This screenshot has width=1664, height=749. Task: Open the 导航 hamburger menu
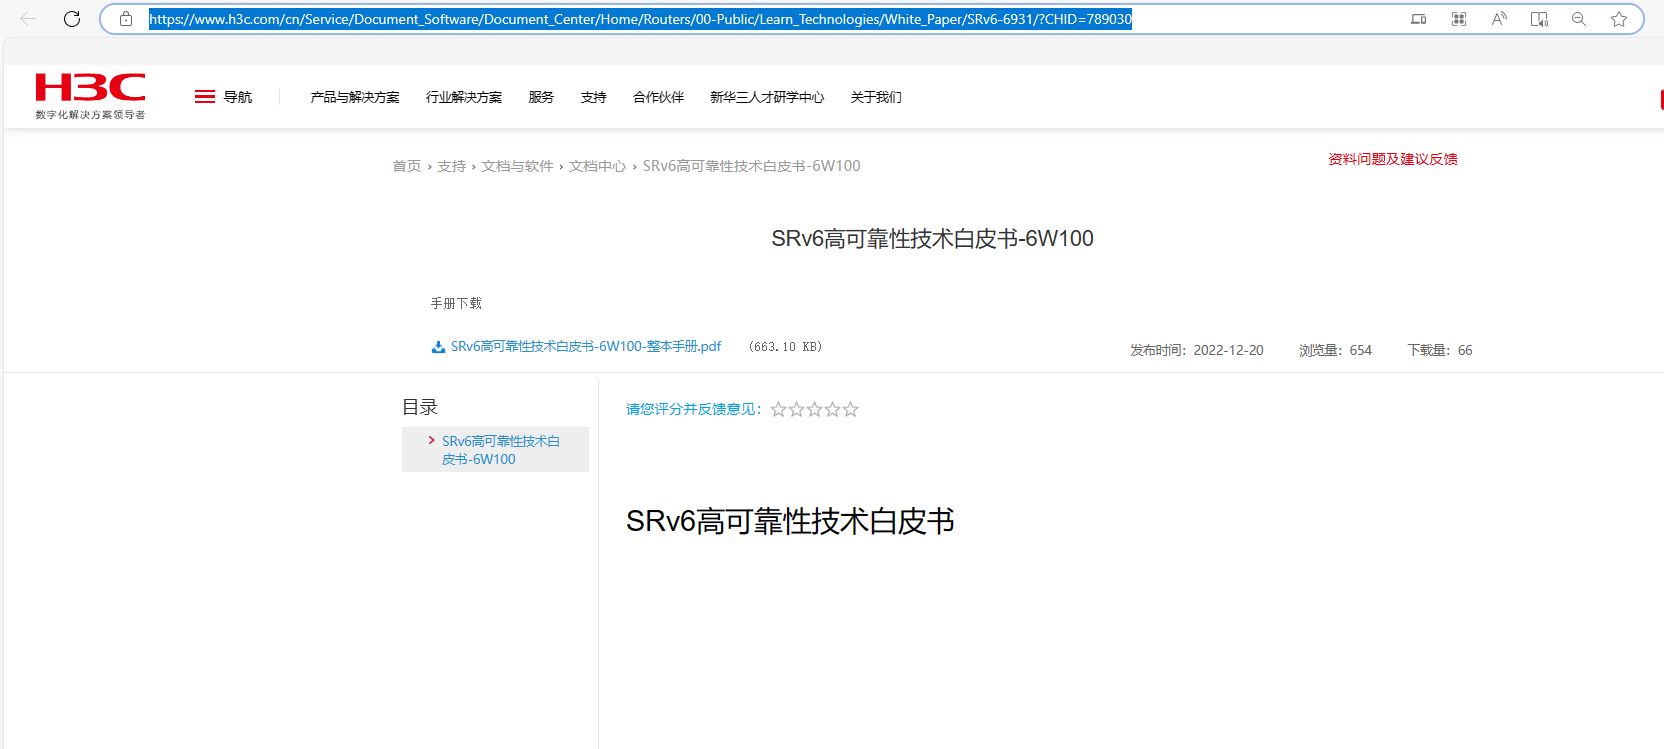[223, 97]
